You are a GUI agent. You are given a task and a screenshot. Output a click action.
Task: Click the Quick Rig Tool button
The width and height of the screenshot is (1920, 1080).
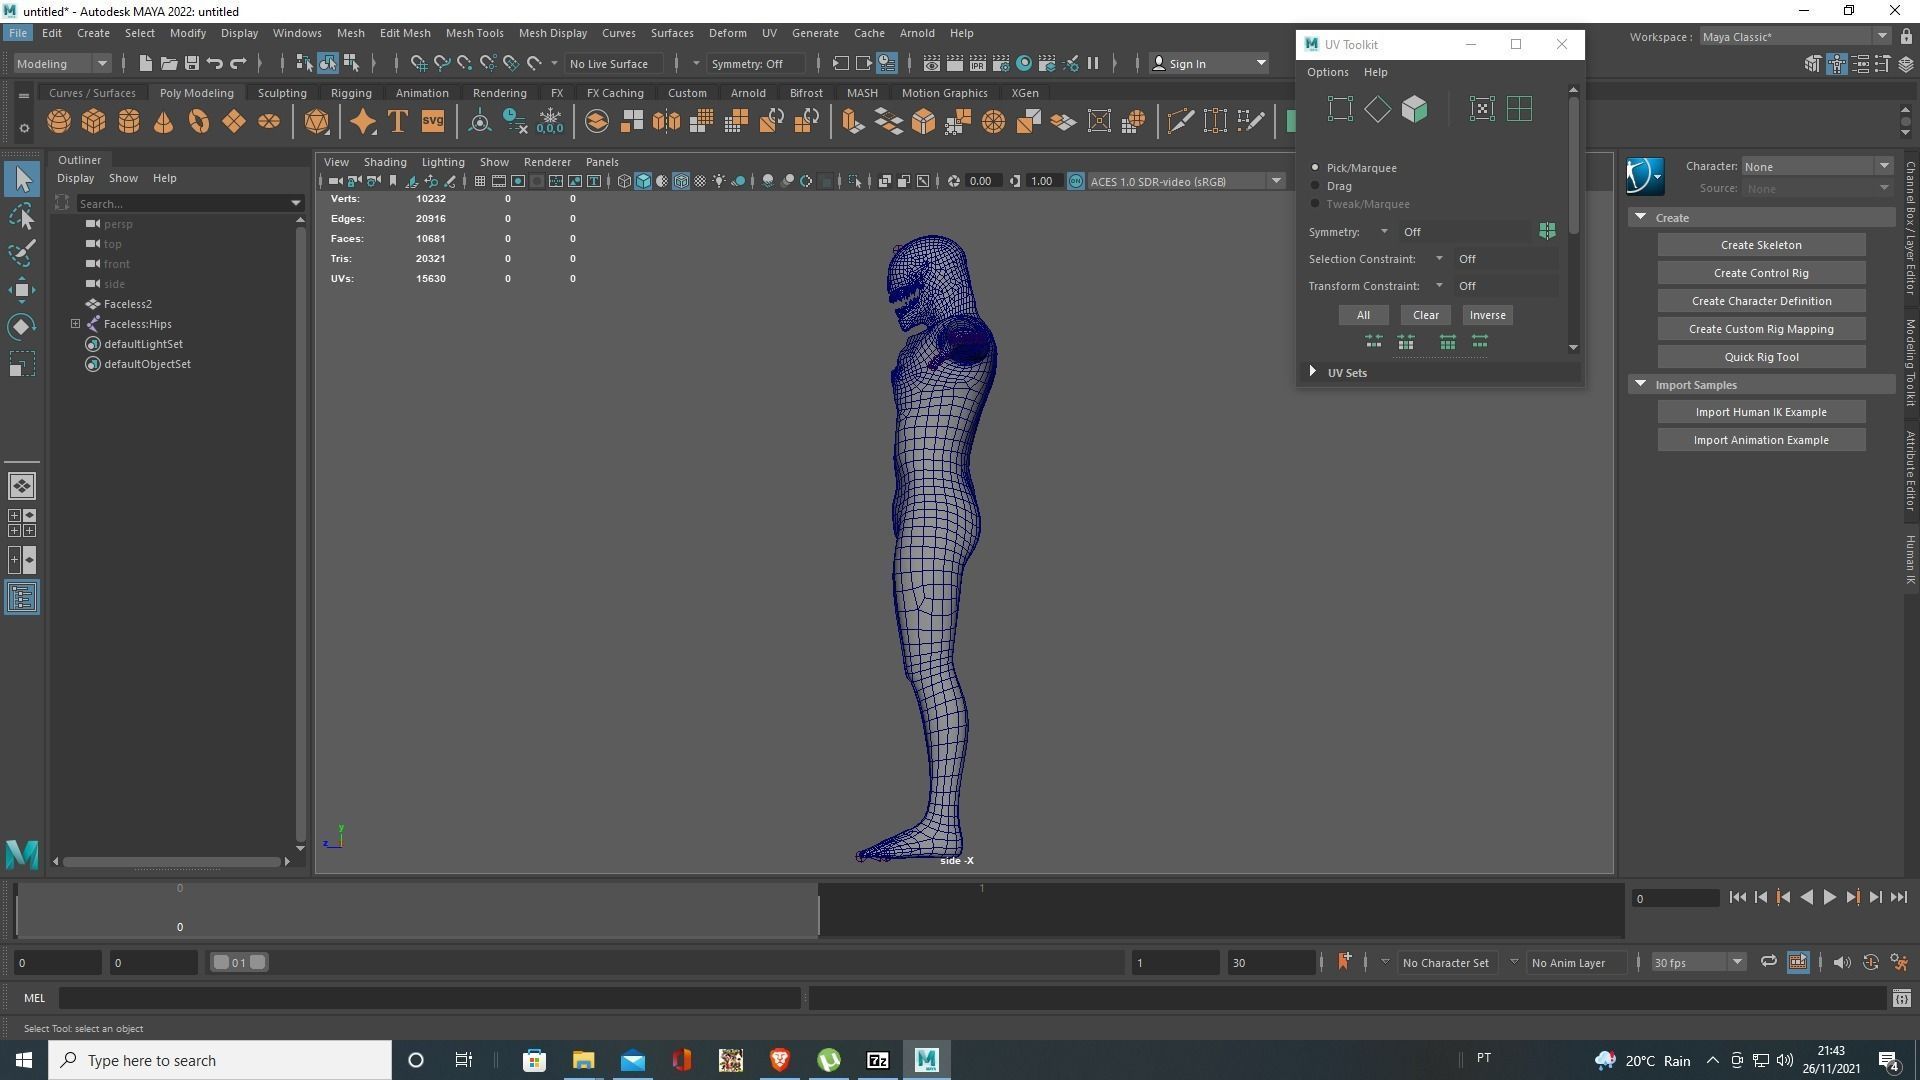pos(1760,357)
